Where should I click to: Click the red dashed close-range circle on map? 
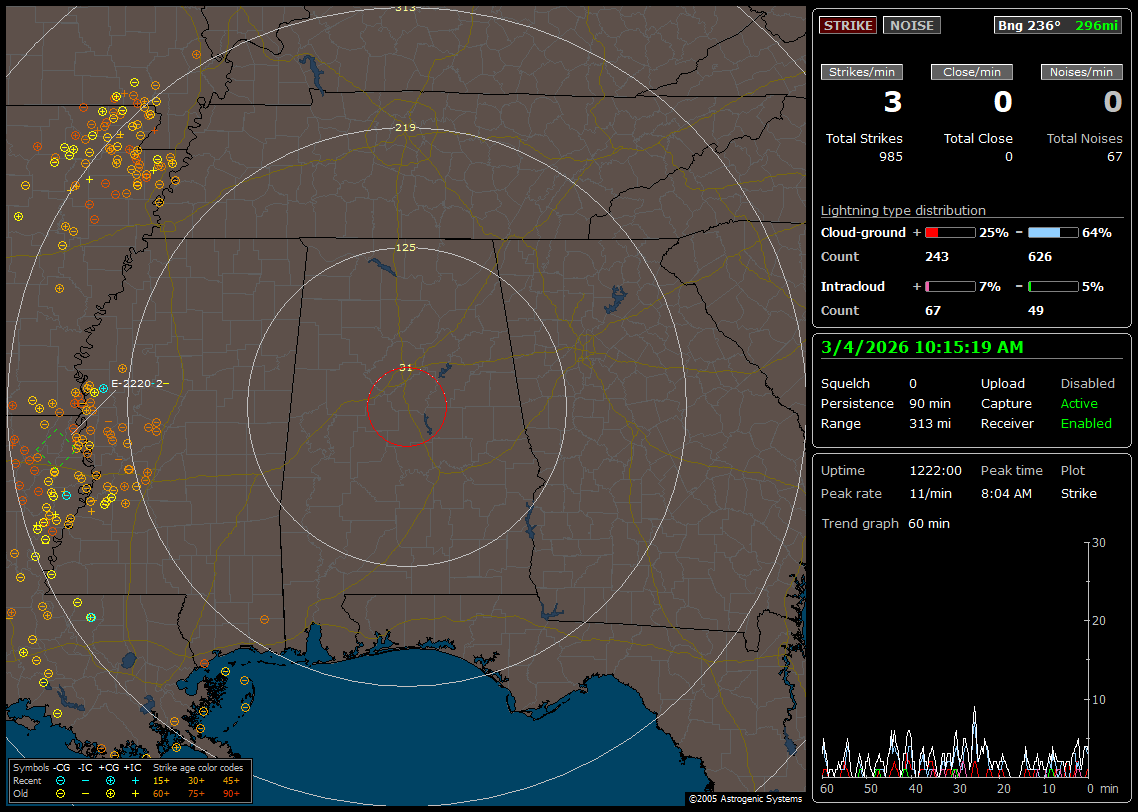tap(368, 406)
